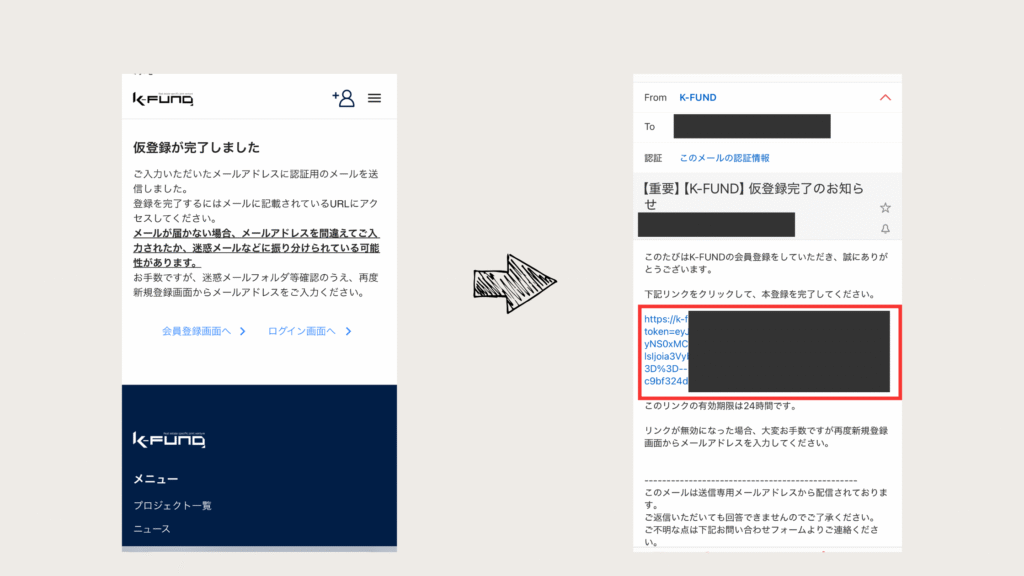Star the email with the star icon
The image size is (1024, 576).
point(885,208)
